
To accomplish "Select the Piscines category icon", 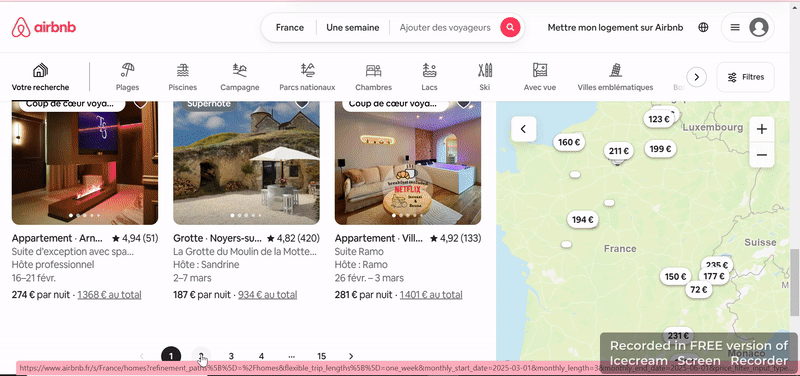I will point(183,77).
